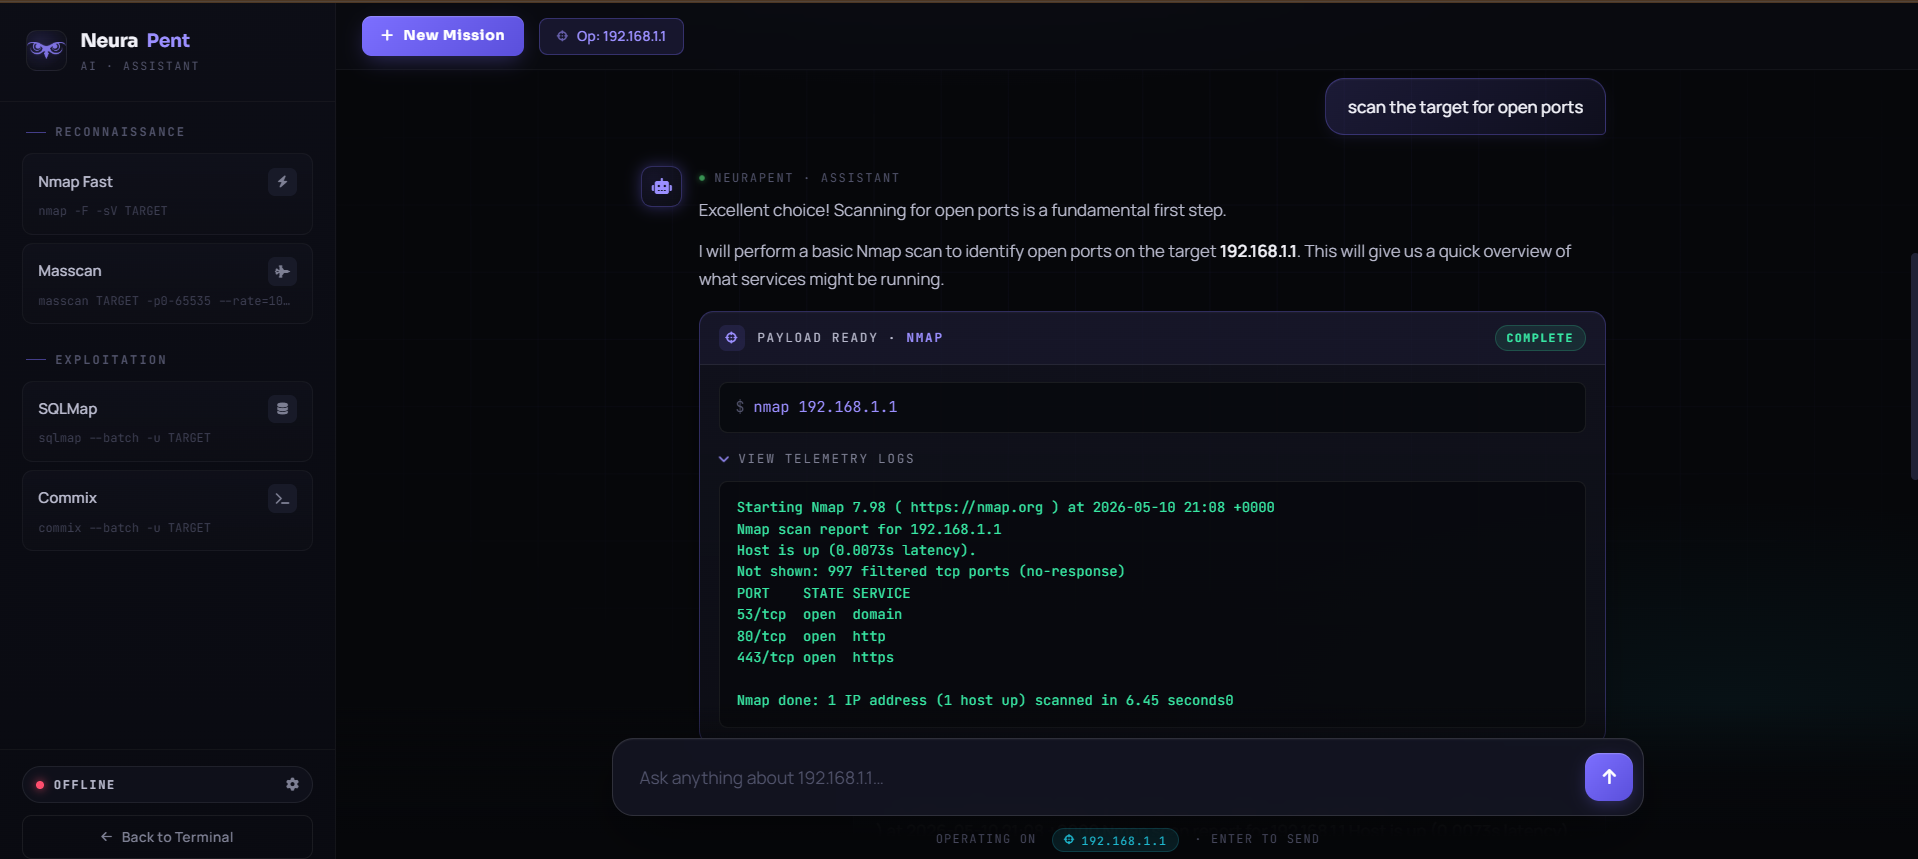Click the '53/tcp open domain' log line
The image size is (1918, 859).
819,615
